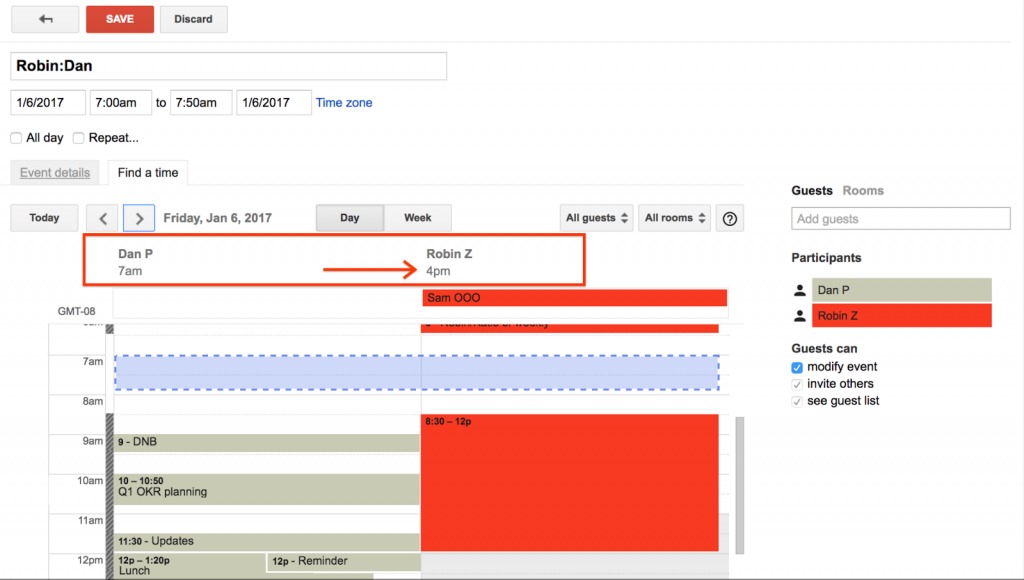
Task: Toggle guests can see guest list
Action: pyautogui.click(x=797, y=401)
